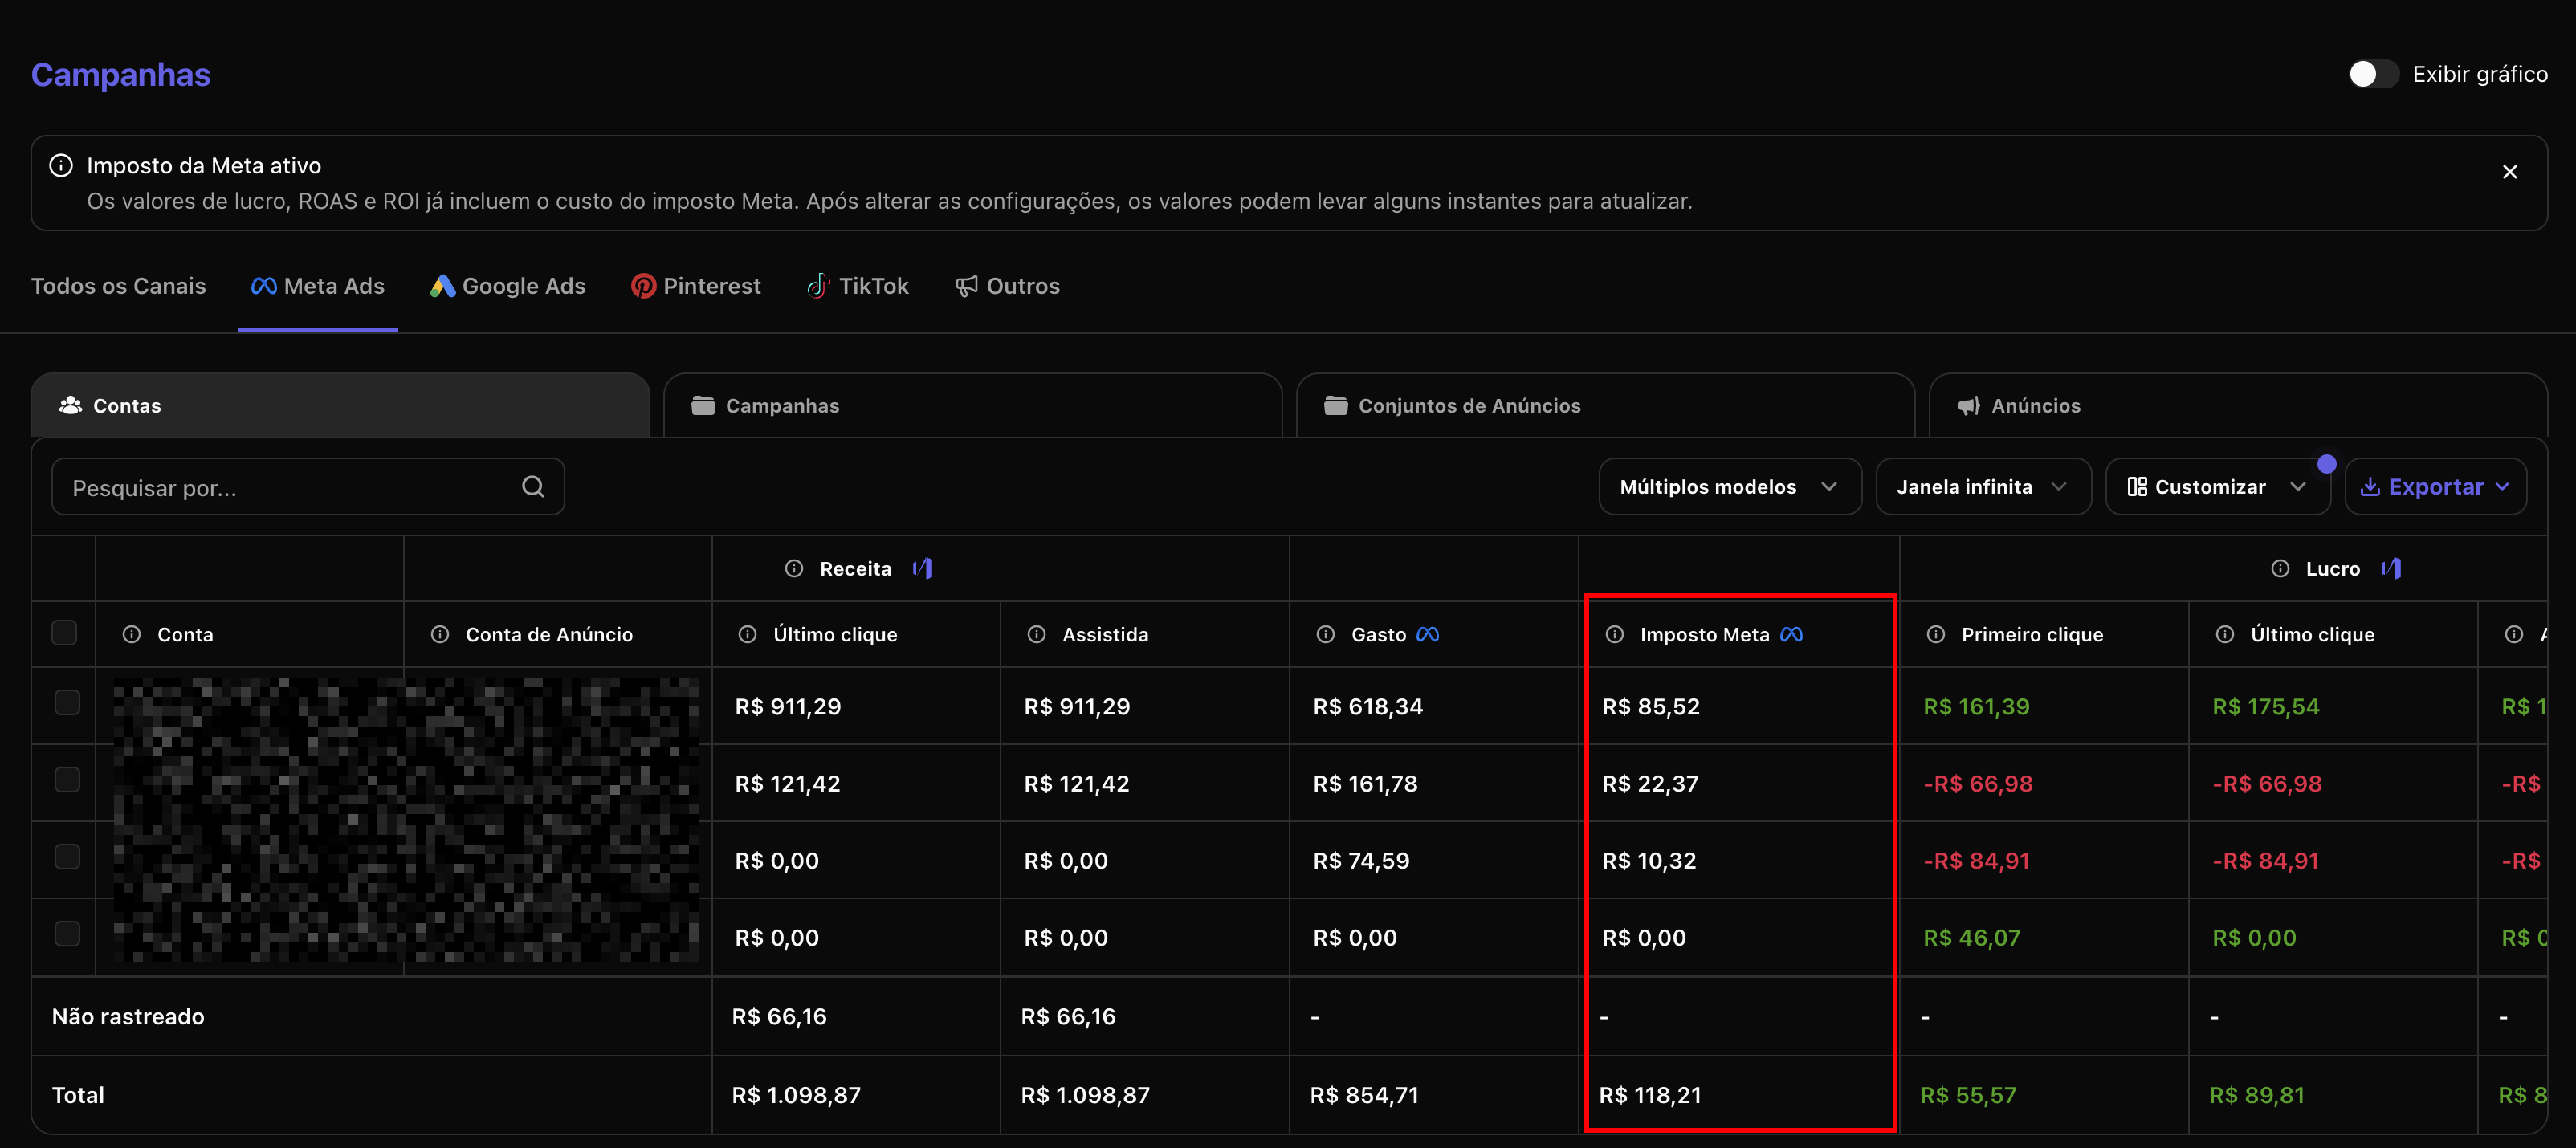Click info icon beside Gasto column
This screenshot has height=1148, width=2576.
(x=1325, y=634)
